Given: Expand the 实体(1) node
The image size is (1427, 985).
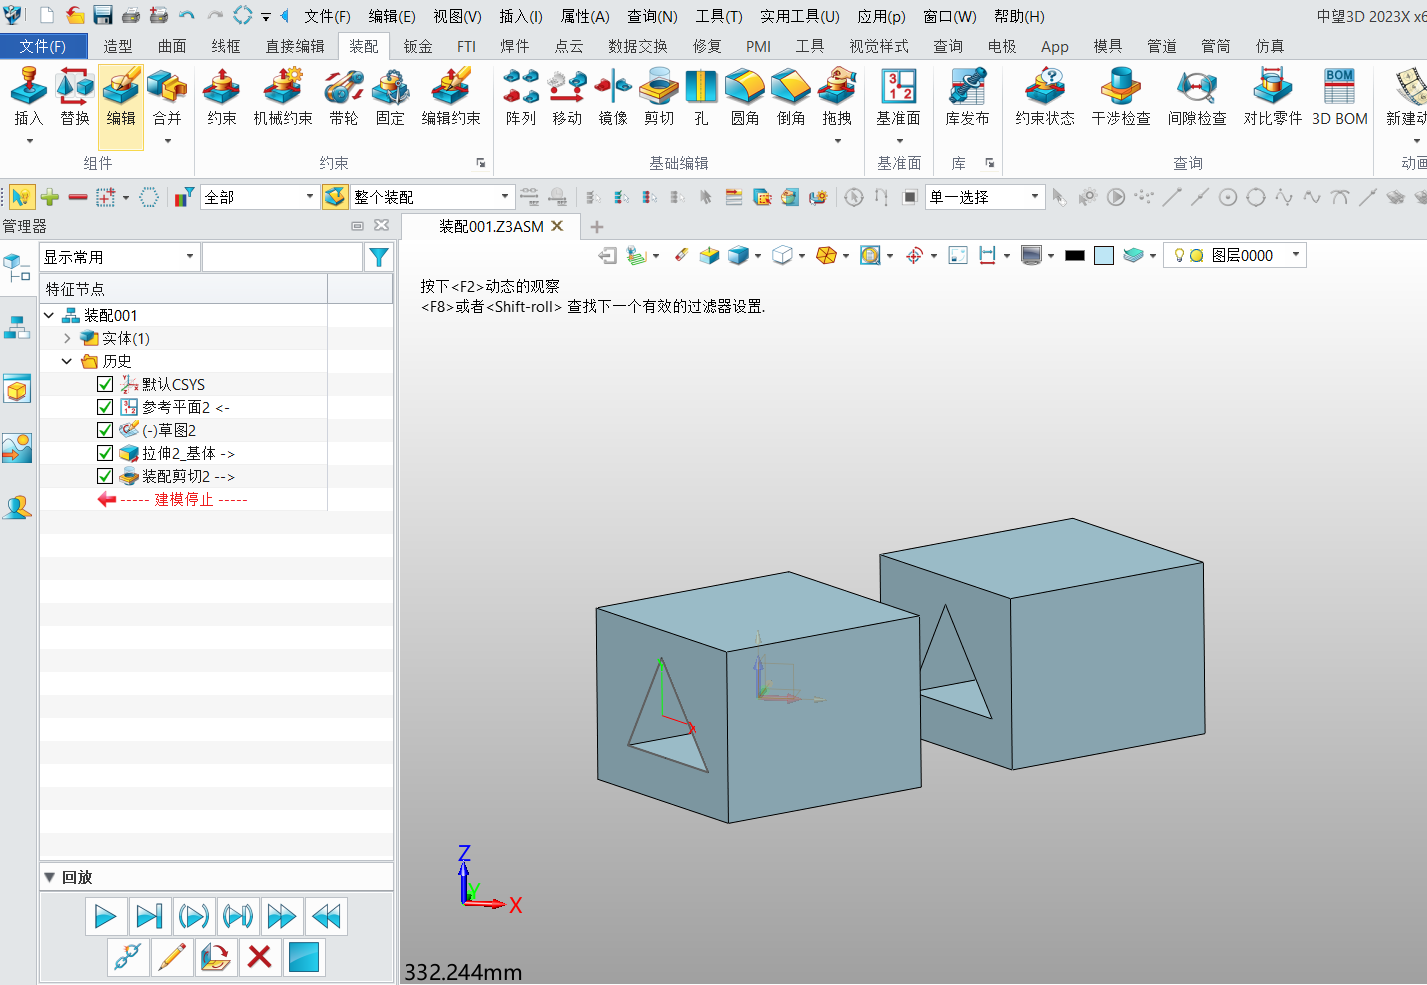Looking at the screenshot, I should point(67,338).
